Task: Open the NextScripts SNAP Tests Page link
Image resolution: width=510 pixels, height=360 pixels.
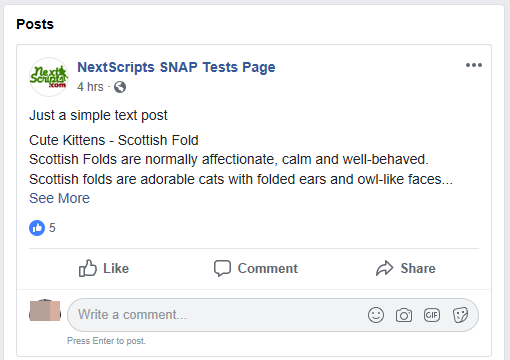Action: tap(176, 67)
